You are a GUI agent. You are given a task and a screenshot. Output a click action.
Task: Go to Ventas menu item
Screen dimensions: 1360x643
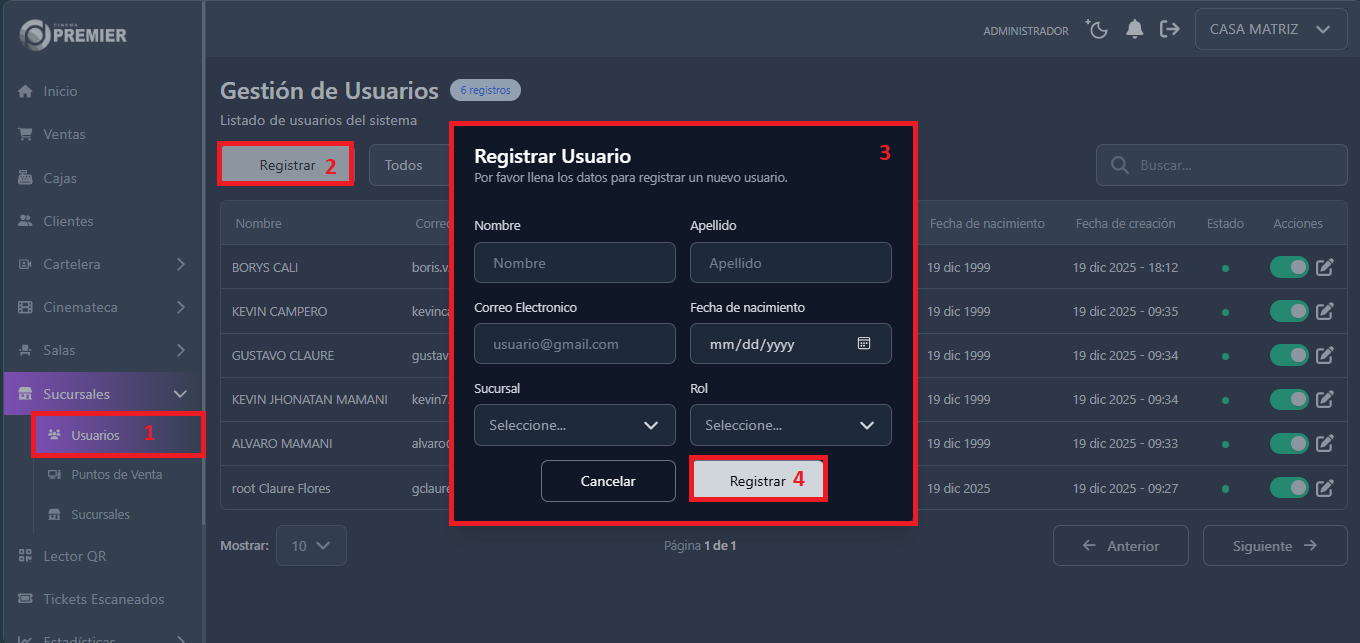click(64, 134)
